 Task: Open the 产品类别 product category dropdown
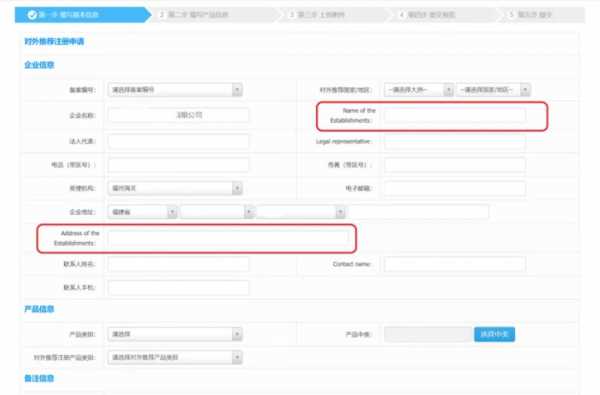coord(175,334)
